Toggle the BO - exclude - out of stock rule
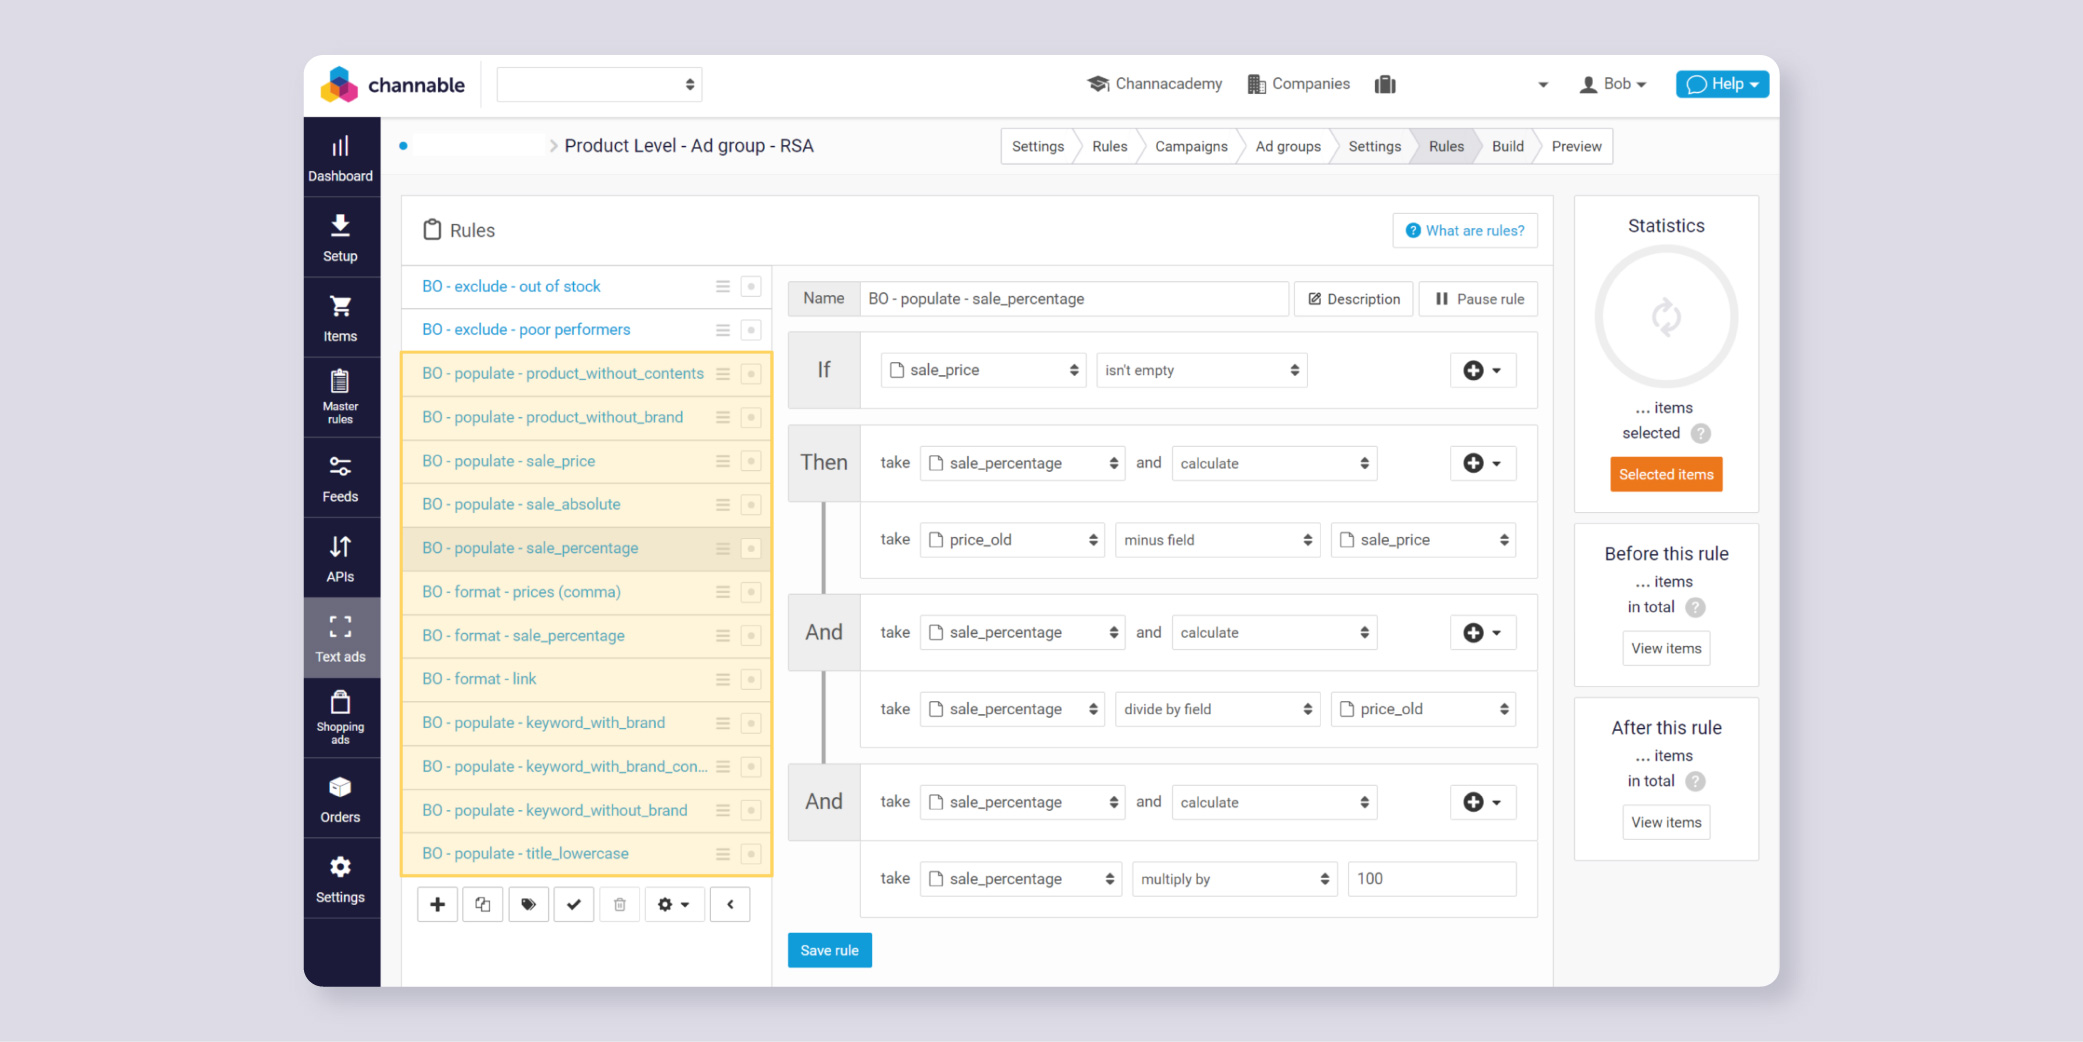 (751, 286)
